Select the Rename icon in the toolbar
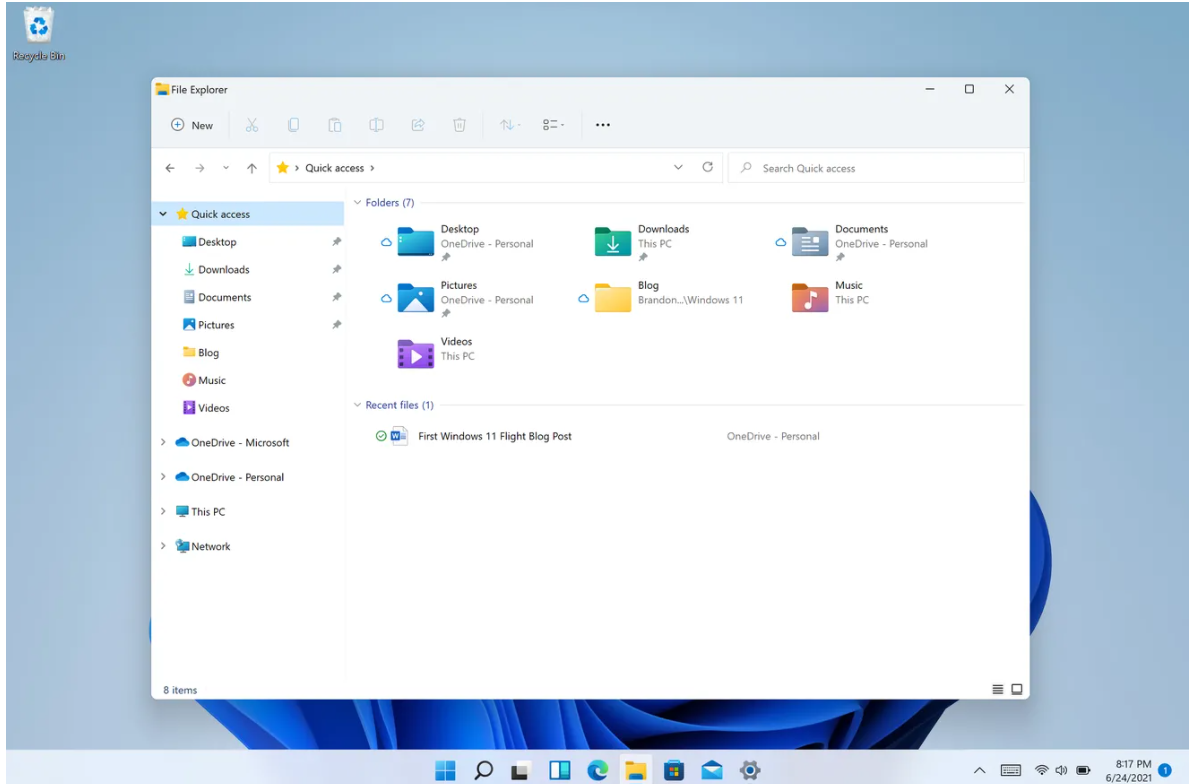The width and height of the screenshot is (1192, 784). pos(376,124)
